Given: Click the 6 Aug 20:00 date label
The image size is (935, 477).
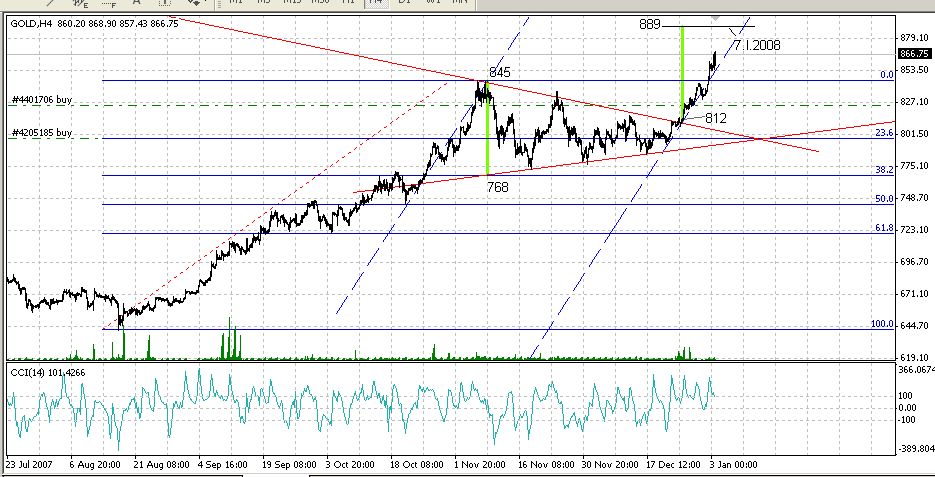Looking at the screenshot, I should (x=95, y=464).
